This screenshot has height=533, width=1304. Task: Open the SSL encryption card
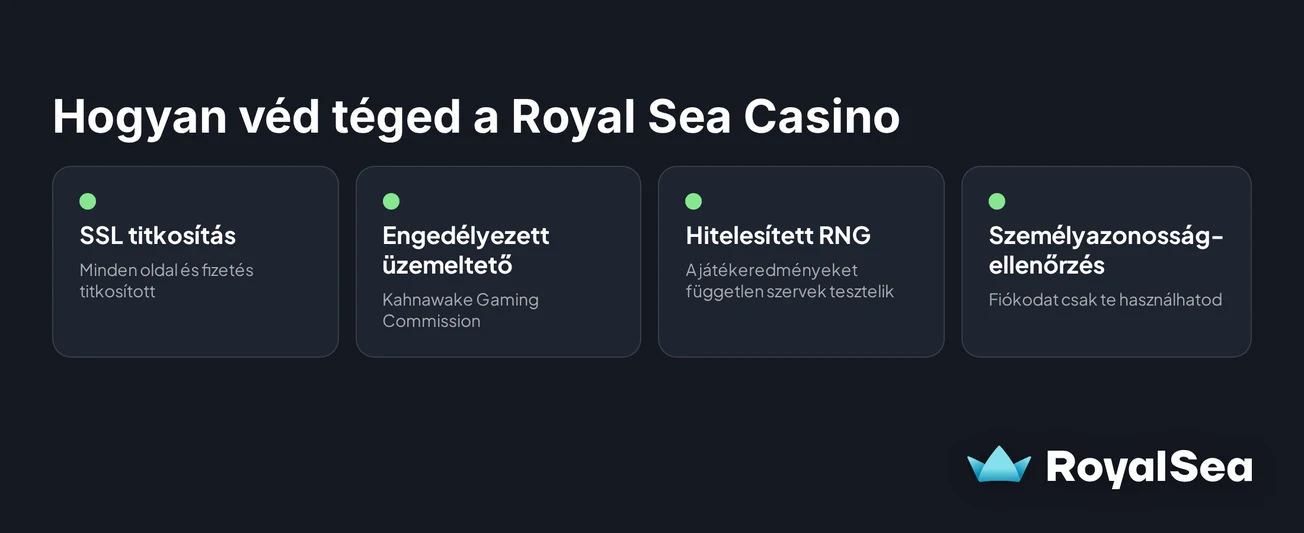(195, 262)
